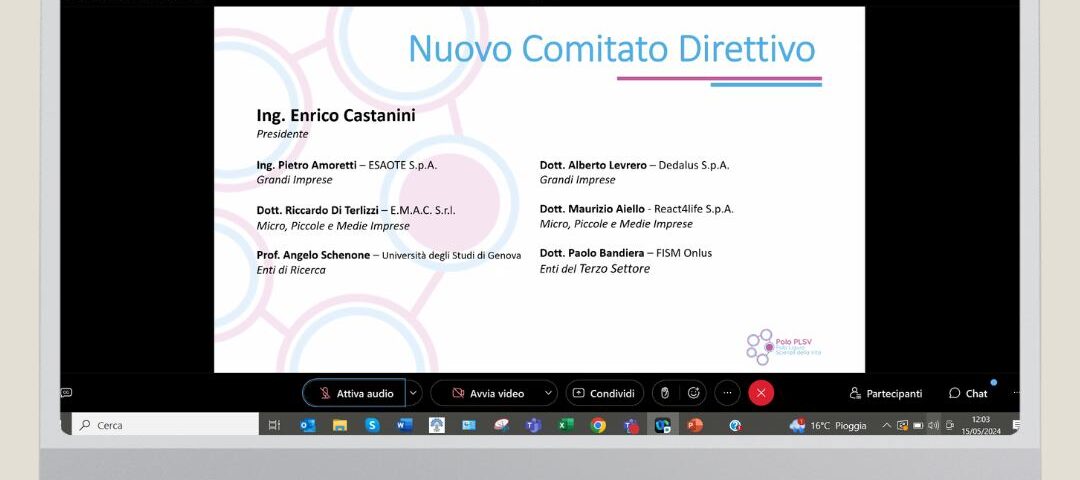Leave meeting with red X button

(761, 393)
